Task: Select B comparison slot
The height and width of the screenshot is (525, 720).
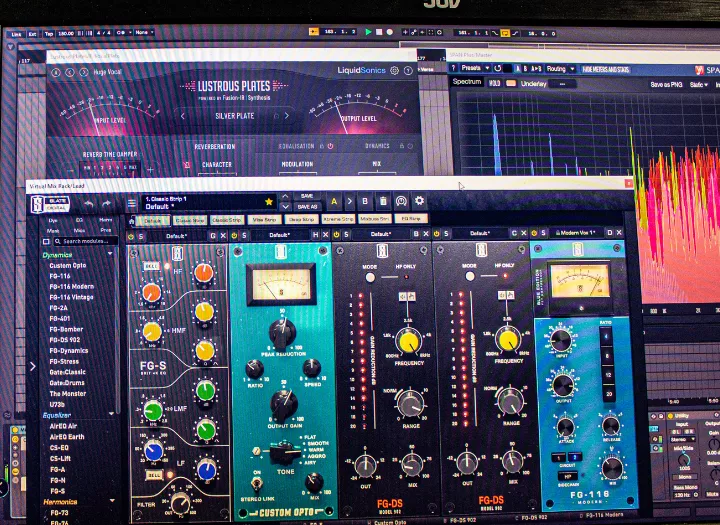Action: point(365,201)
